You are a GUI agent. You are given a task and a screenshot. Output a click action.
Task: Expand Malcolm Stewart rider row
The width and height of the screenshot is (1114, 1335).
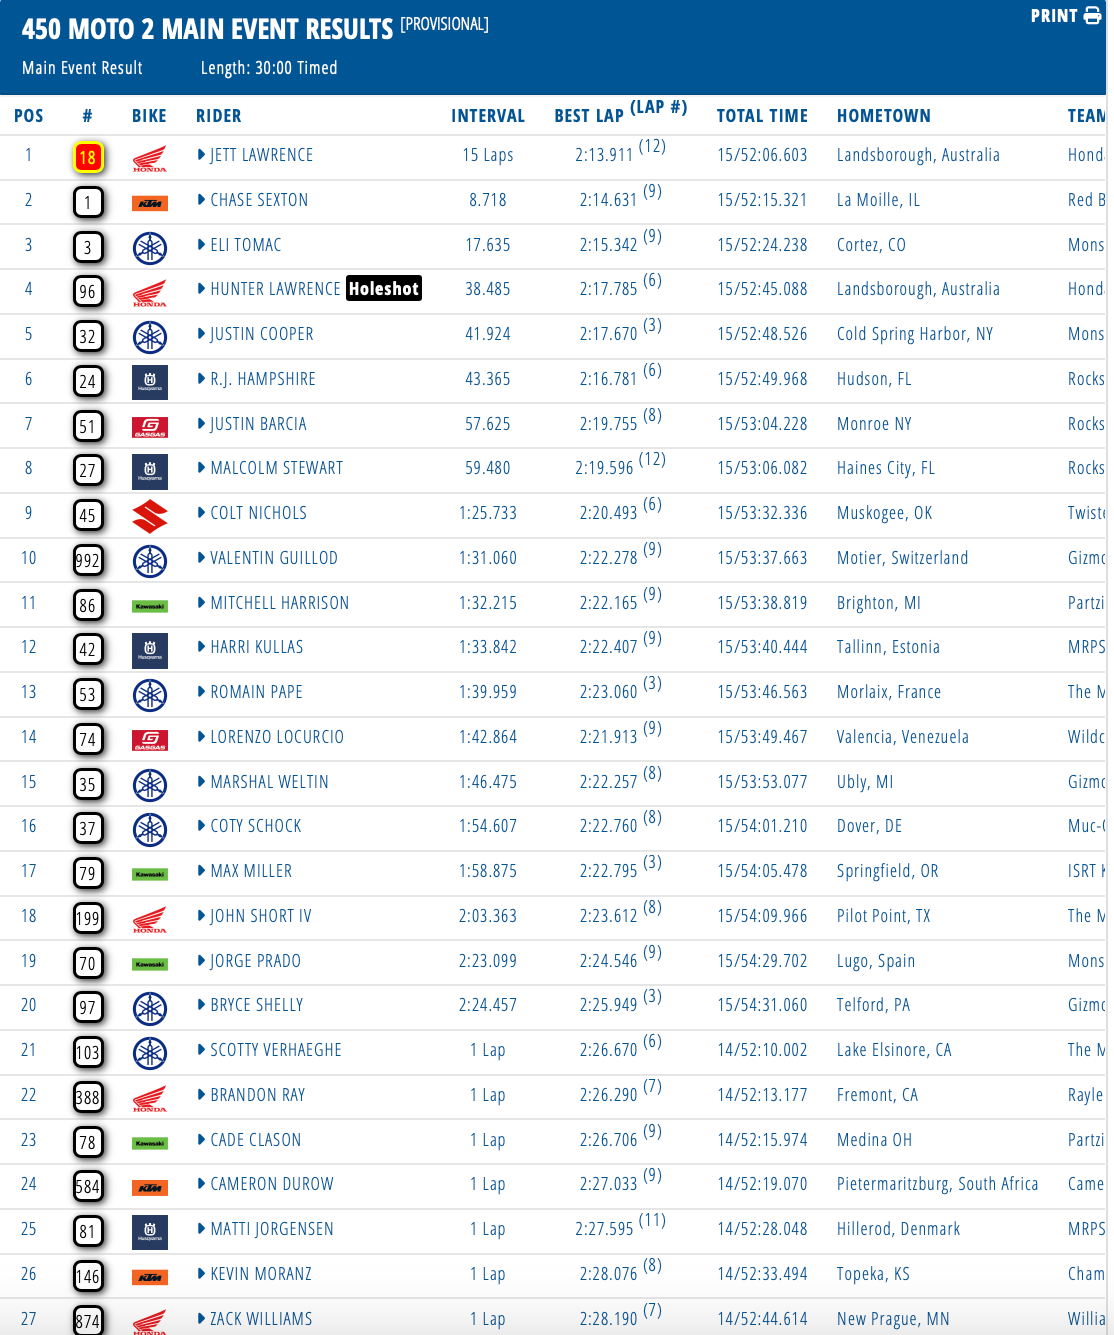pyautogui.click(x=202, y=468)
